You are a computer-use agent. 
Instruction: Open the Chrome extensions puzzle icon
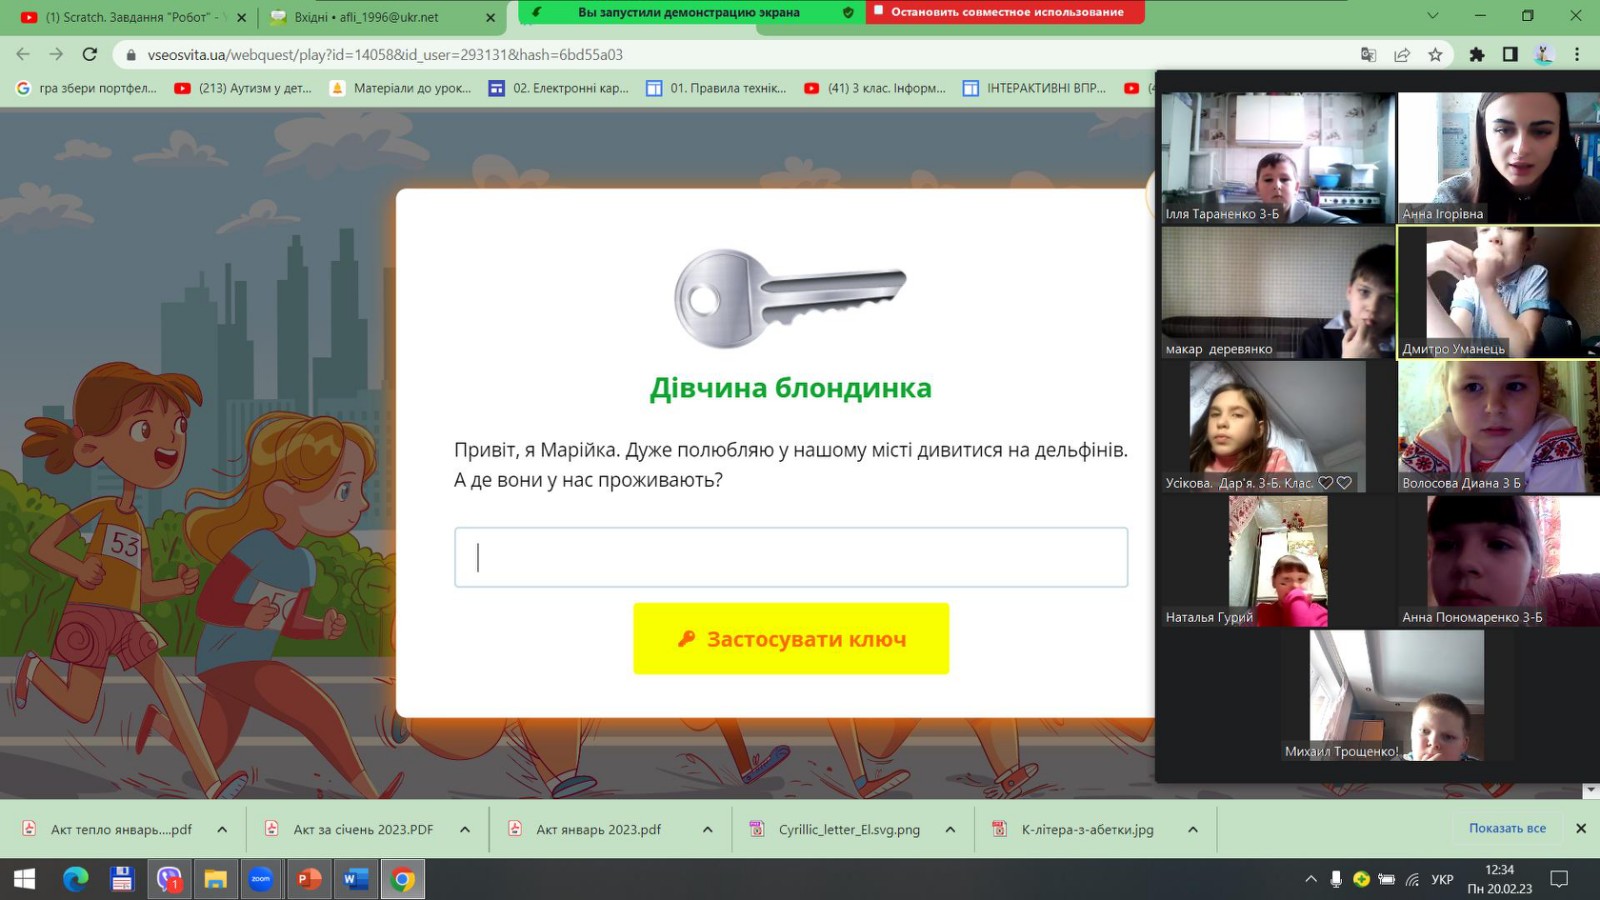coord(1476,54)
